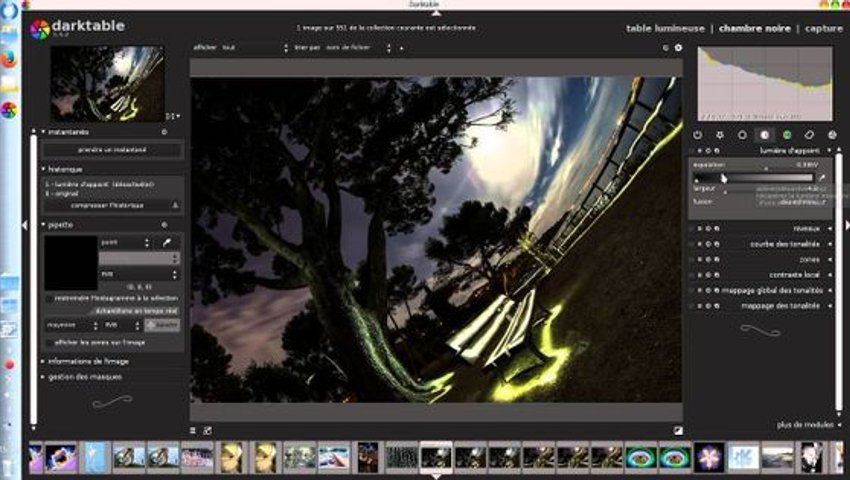Click the red record dot in dock

[9, 365]
